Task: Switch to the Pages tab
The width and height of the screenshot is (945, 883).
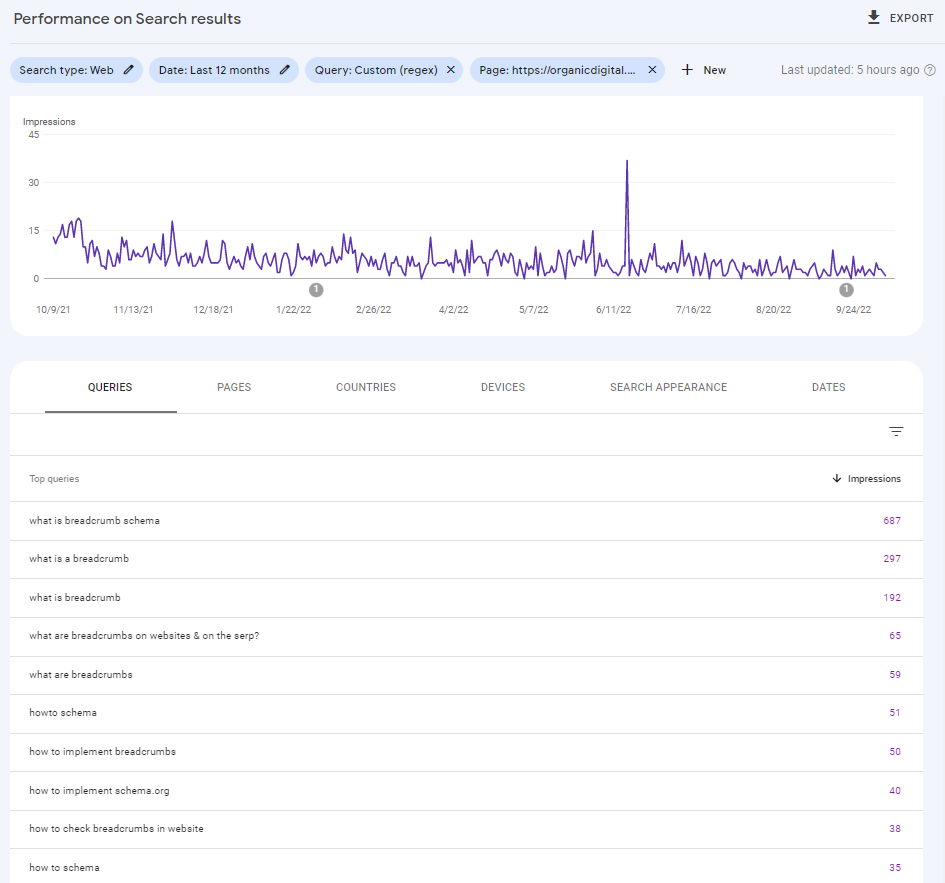Action: [x=234, y=387]
